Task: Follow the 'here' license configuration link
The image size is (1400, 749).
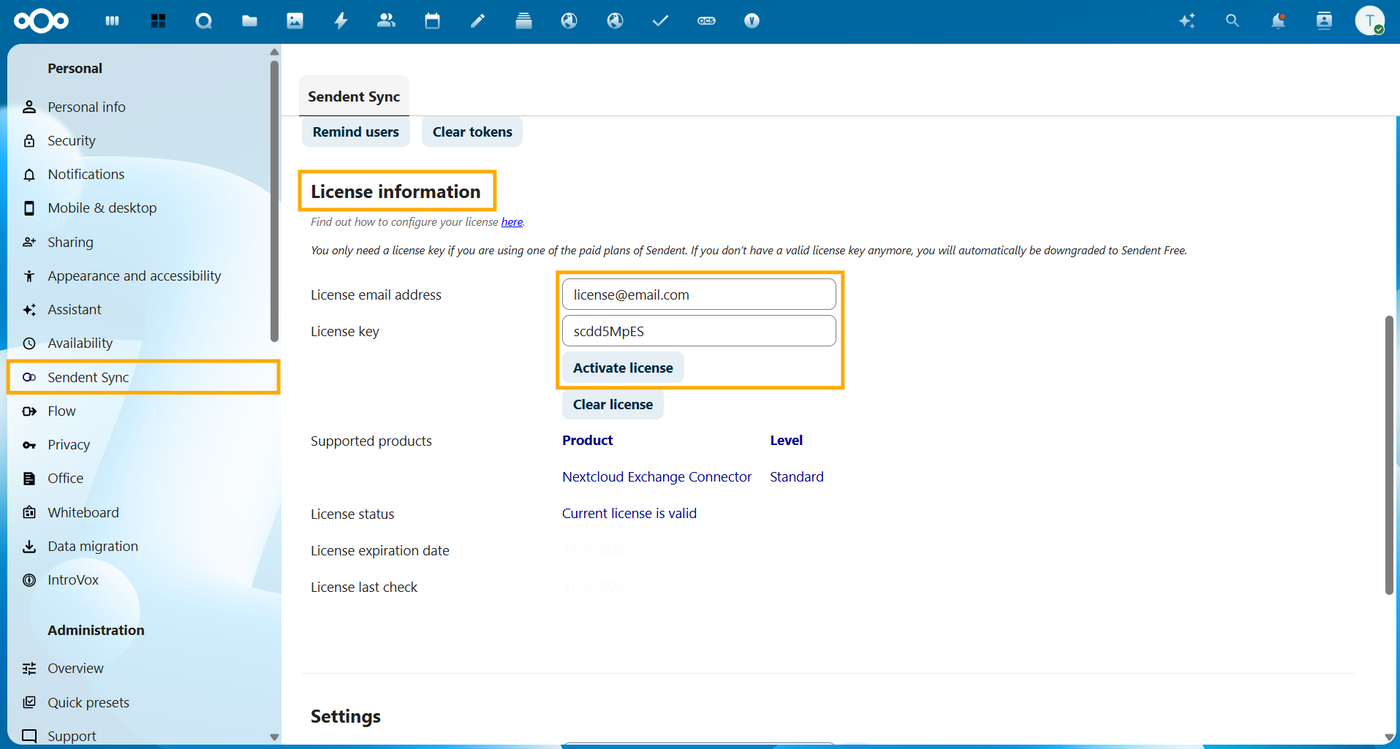Action: click(512, 222)
